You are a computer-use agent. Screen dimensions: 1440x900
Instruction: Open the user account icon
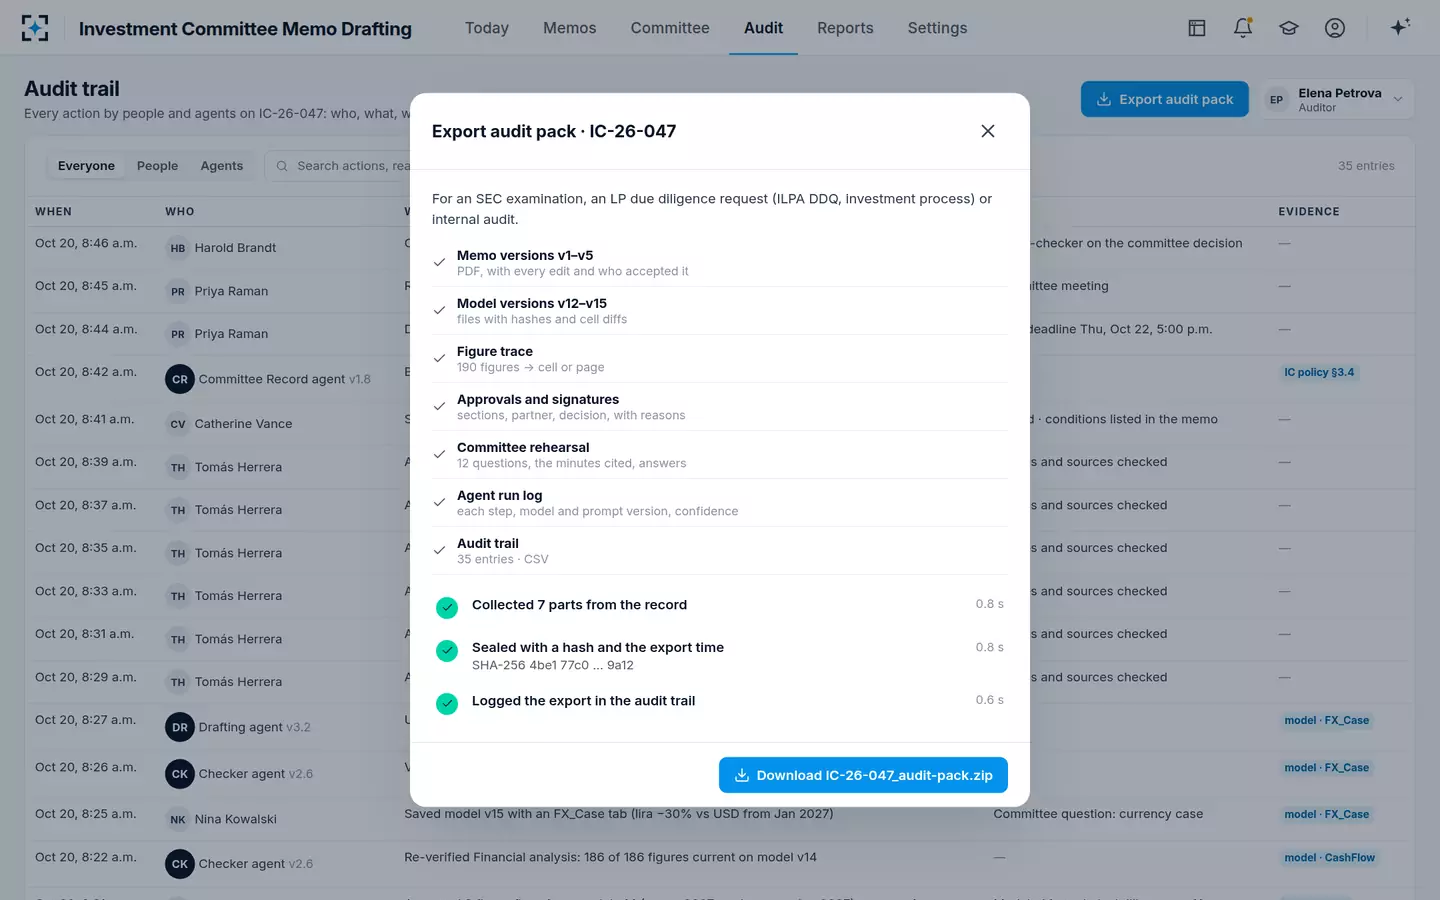pos(1335,28)
